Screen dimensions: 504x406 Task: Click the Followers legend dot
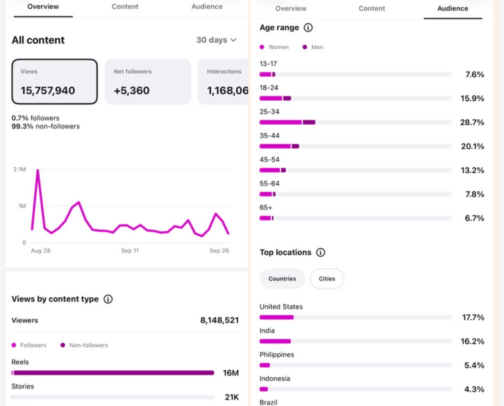tap(14, 345)
